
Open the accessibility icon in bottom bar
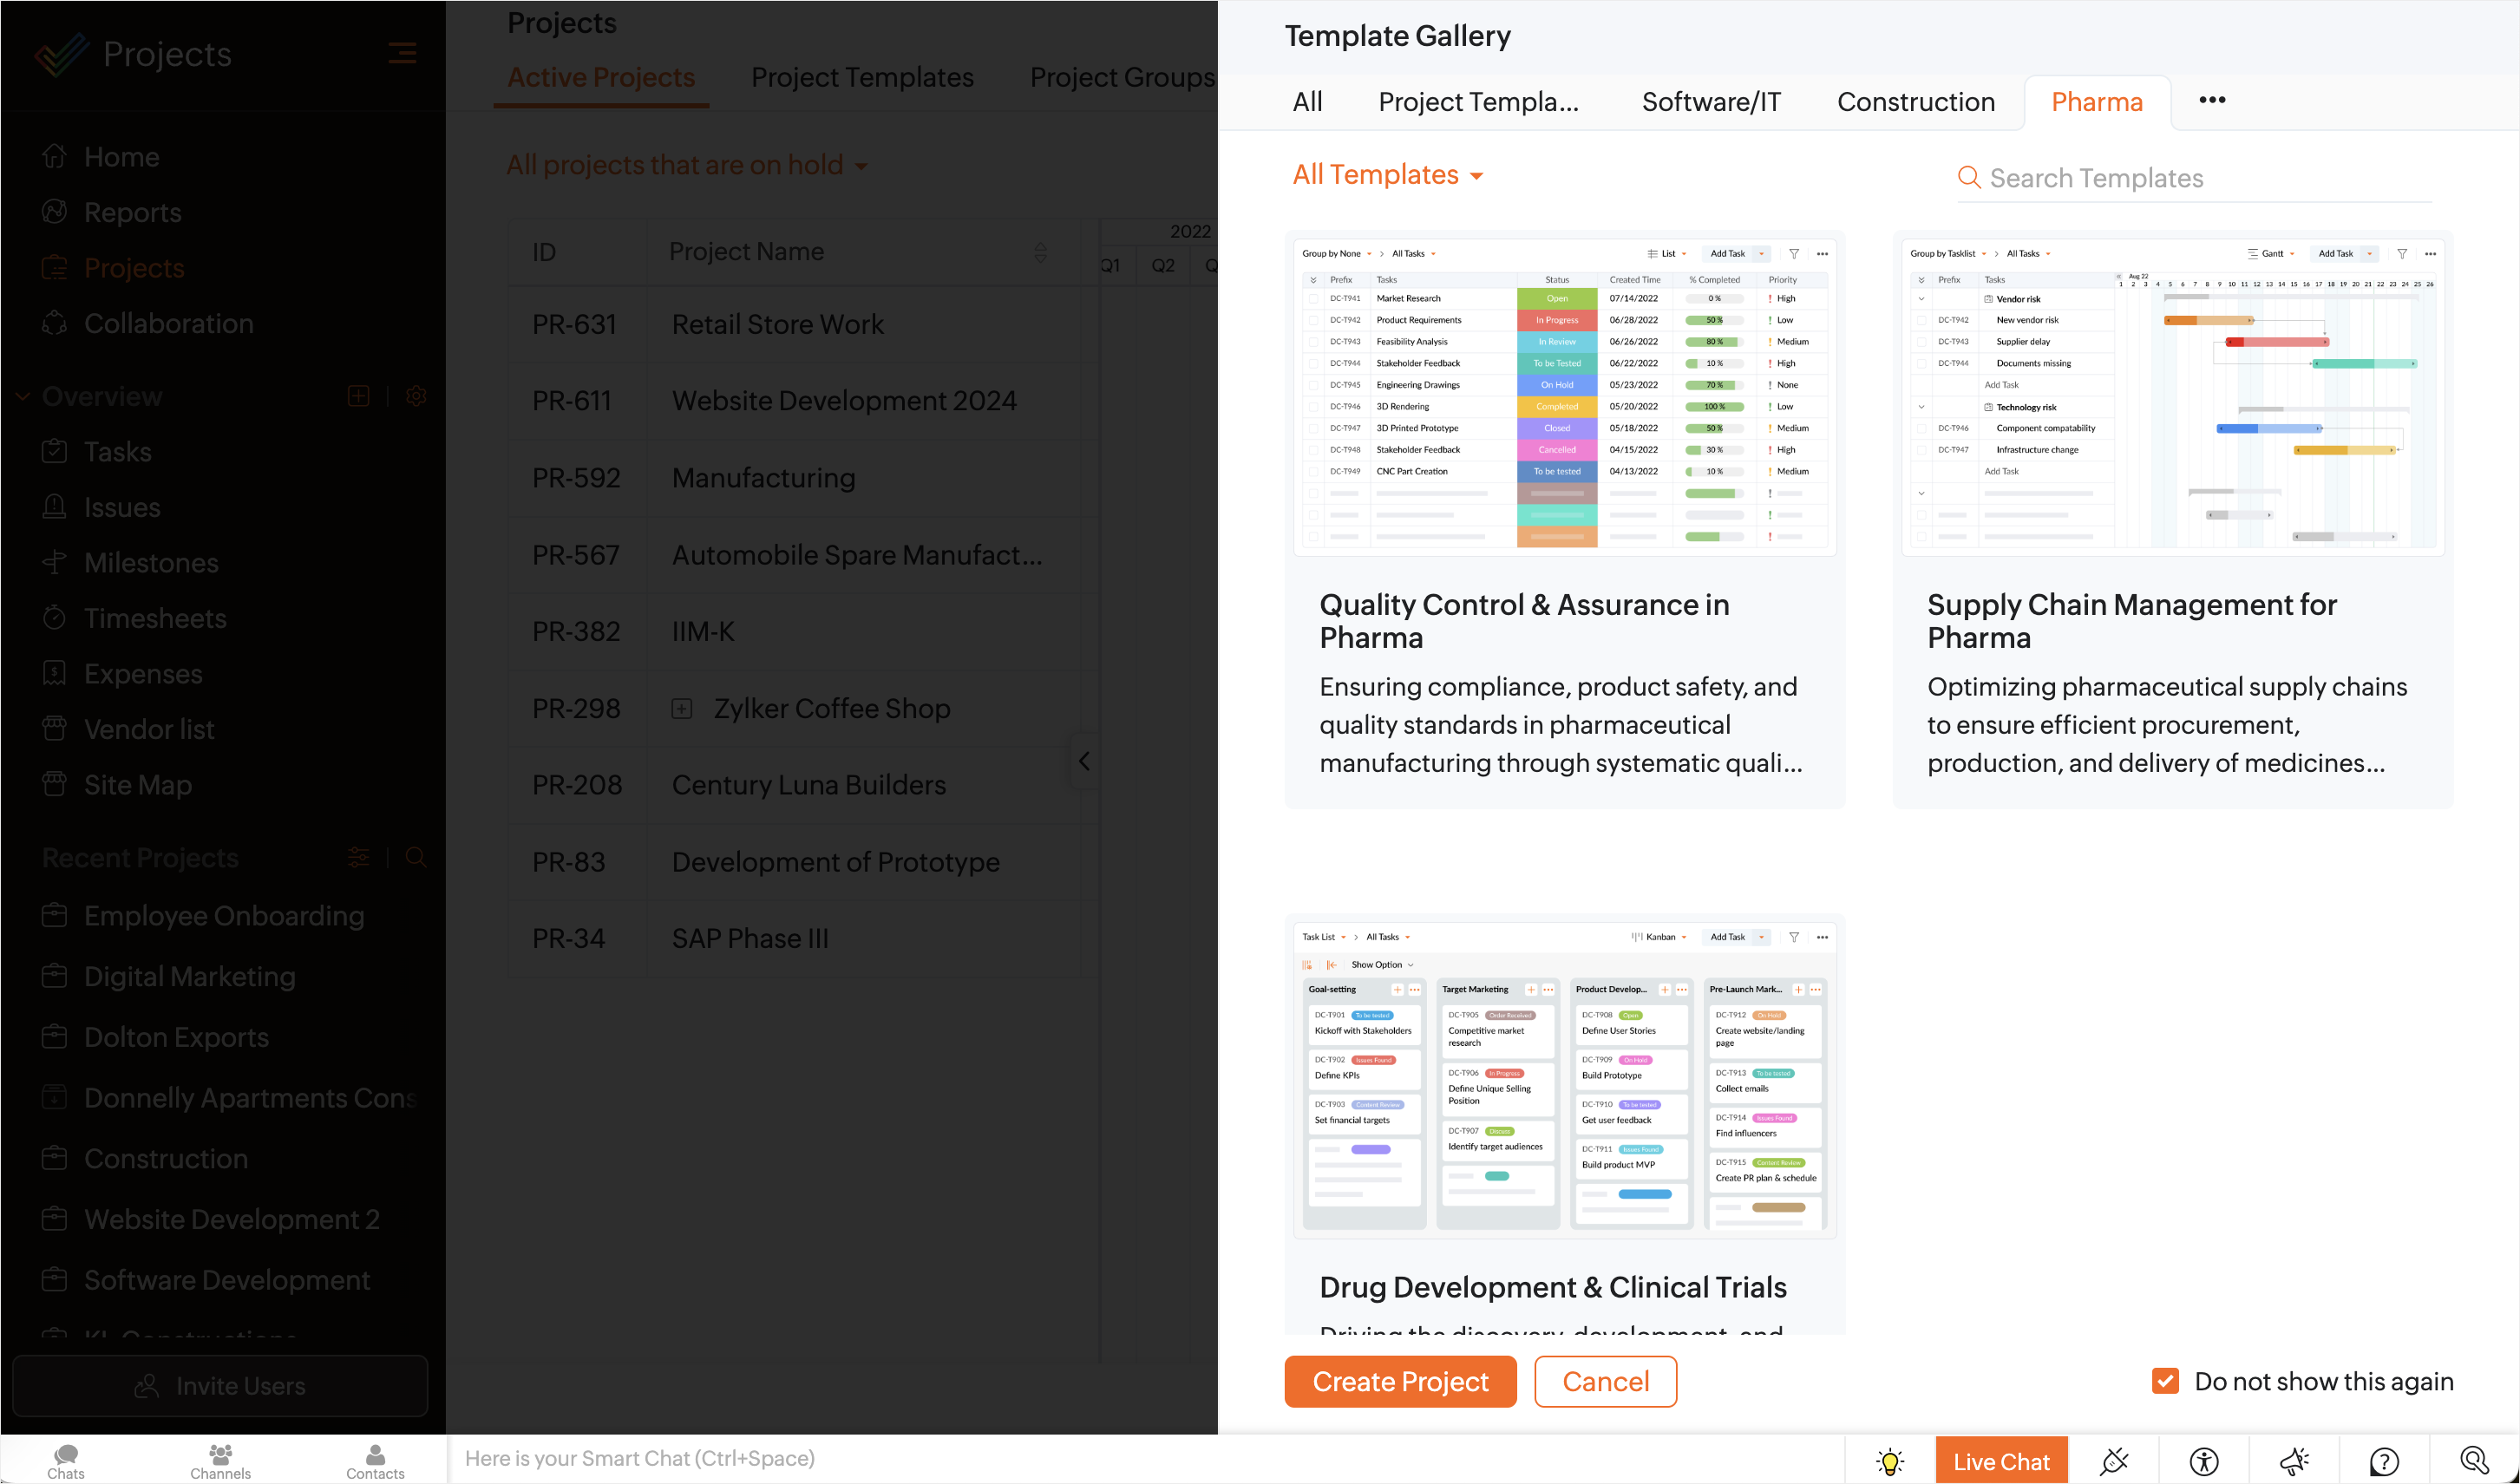click(2203, 1461)
